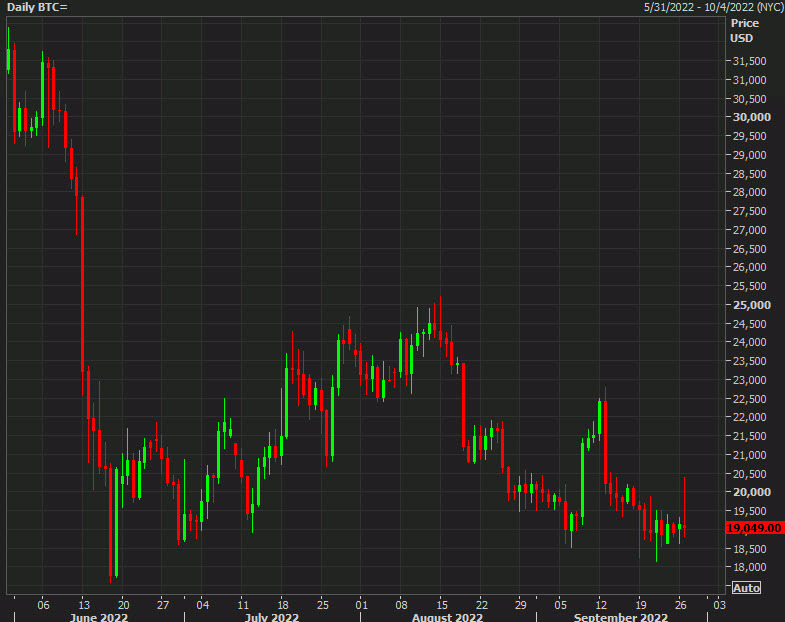The image size is (785, 622).
Task: Click the Auto scale button
Action: tap(746, 587)
